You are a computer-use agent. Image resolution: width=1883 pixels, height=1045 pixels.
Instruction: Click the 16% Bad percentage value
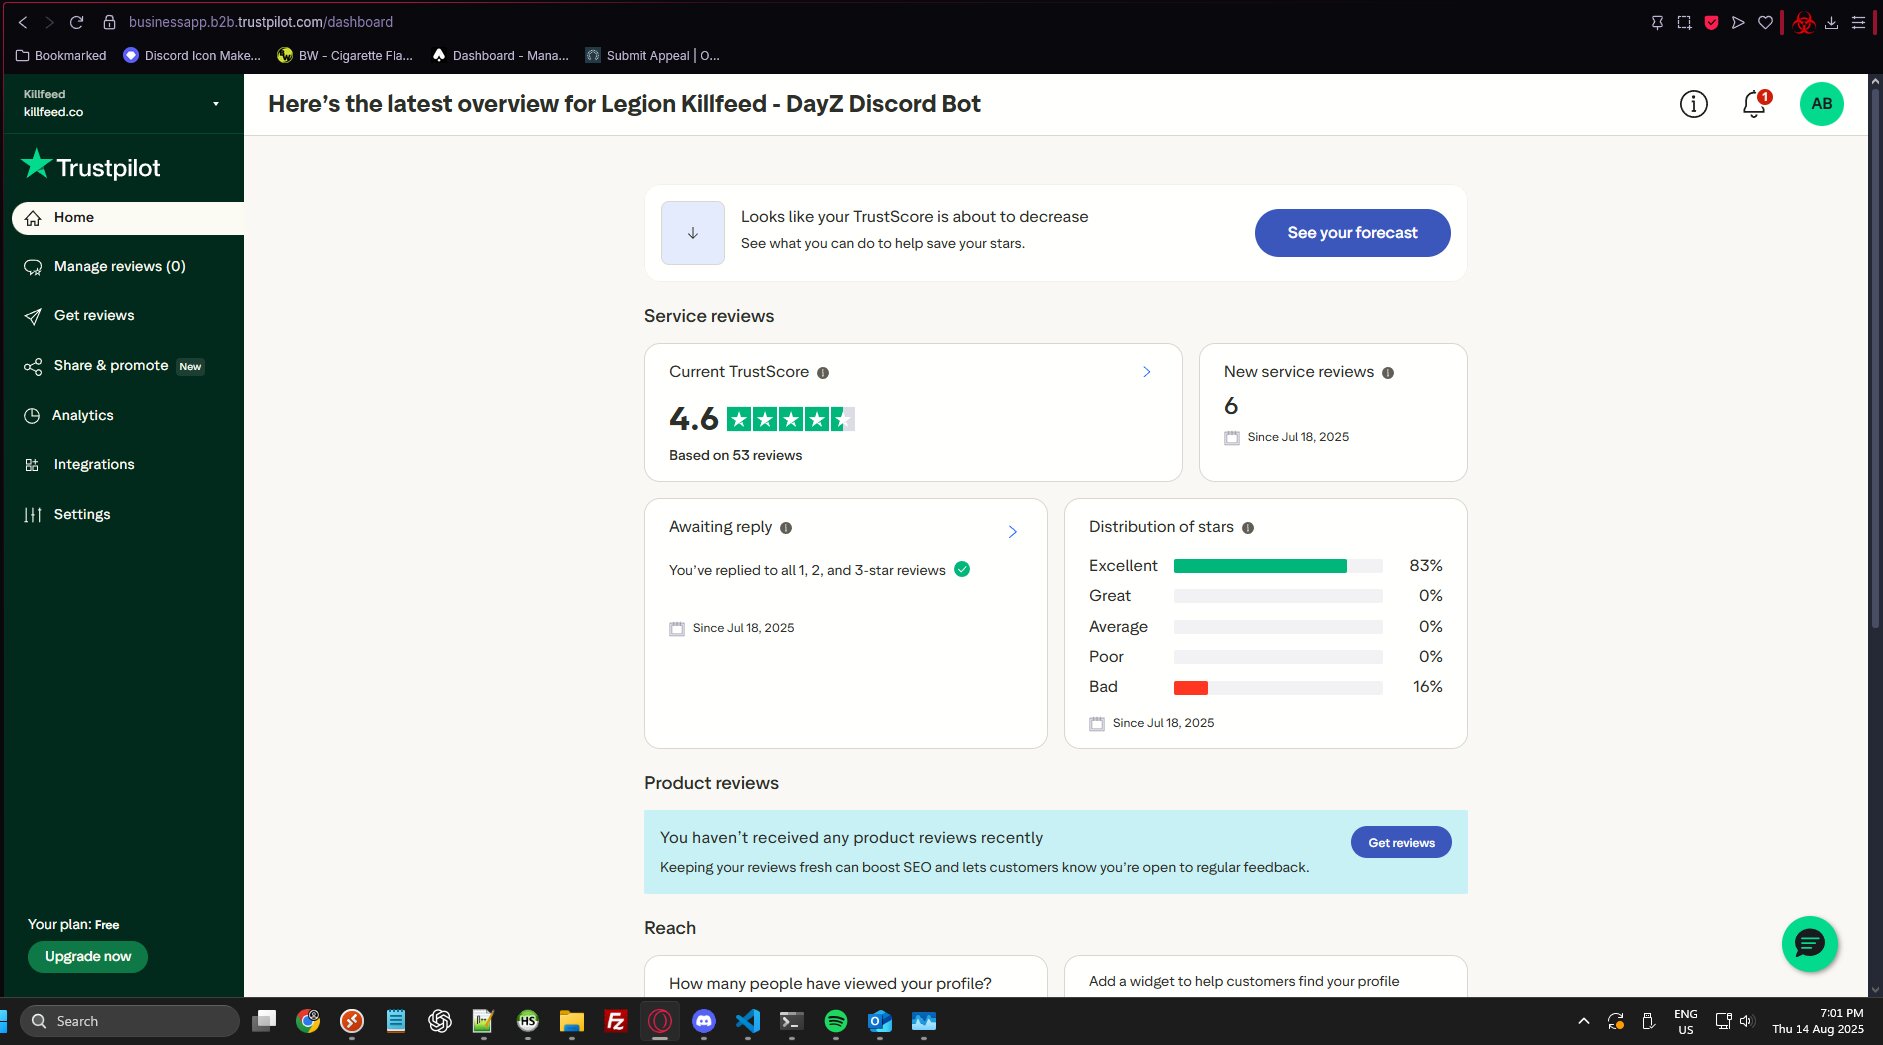point(1428,687)
